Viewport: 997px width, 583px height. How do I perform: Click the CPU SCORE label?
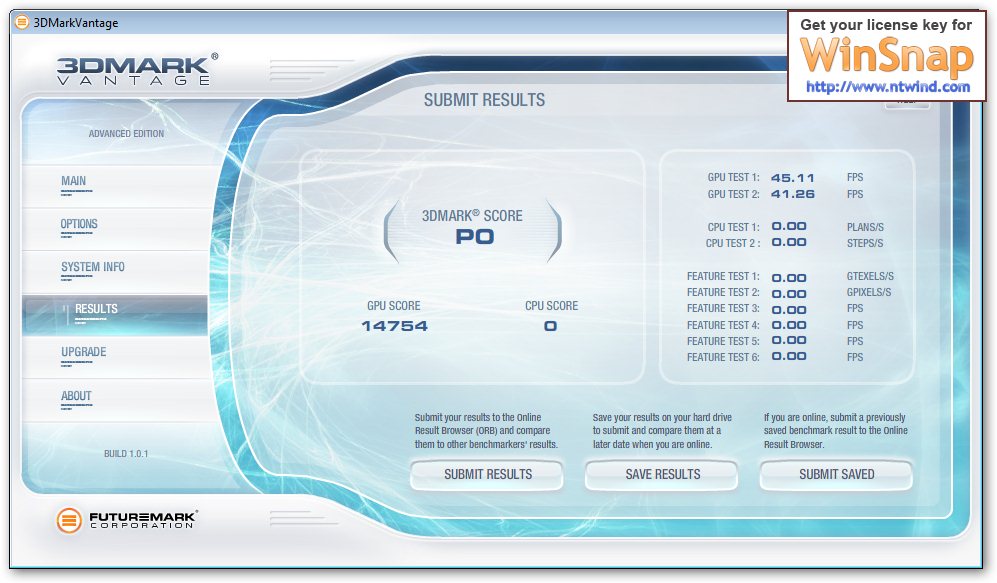tap(551, 306)
